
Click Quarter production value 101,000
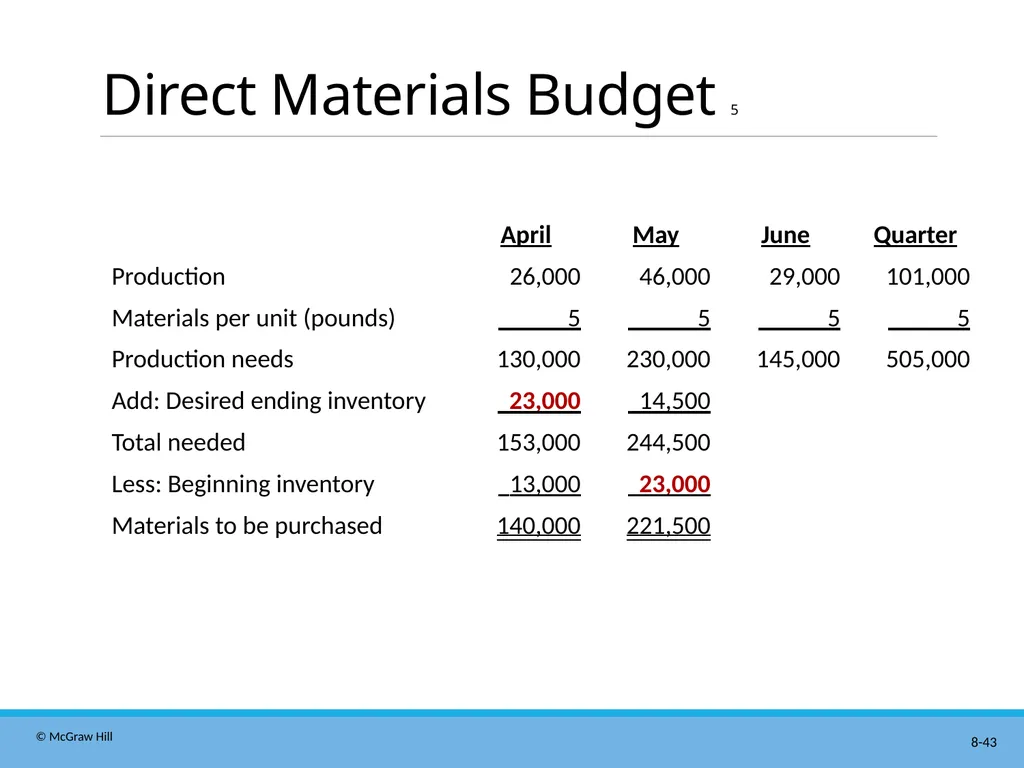pyautogui.click(x=928, y=277)
